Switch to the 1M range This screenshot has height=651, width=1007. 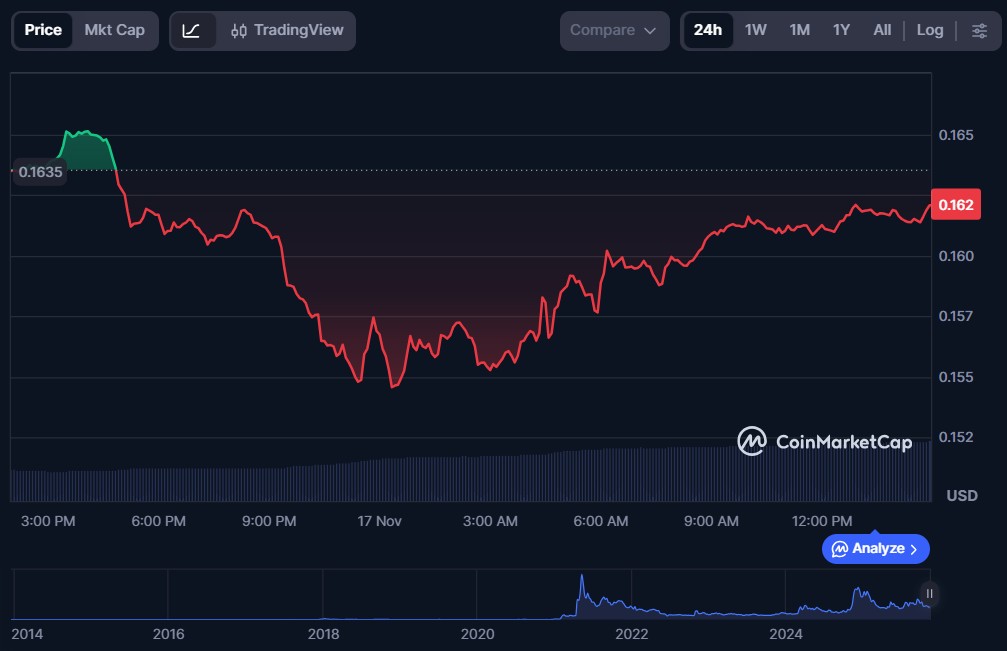point(799,30)
